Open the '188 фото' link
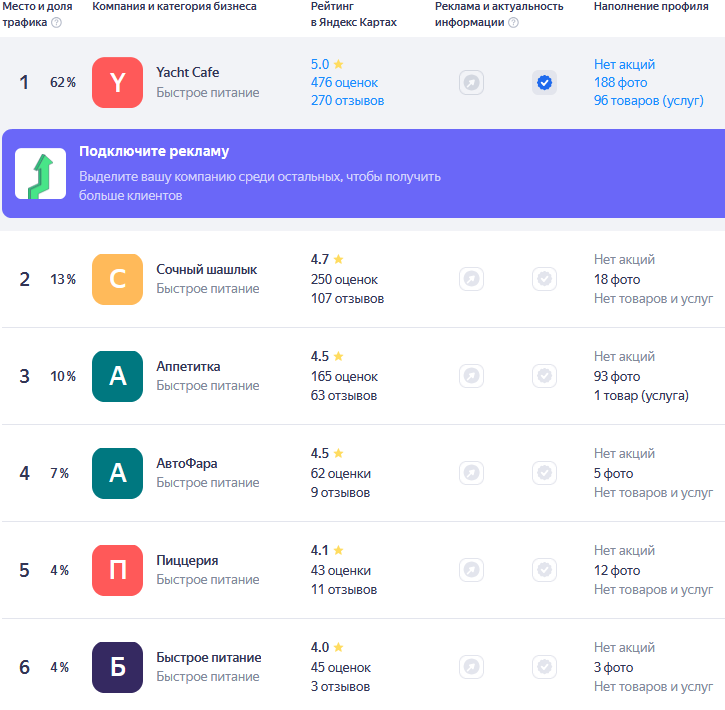 click(x=621, y=83)
